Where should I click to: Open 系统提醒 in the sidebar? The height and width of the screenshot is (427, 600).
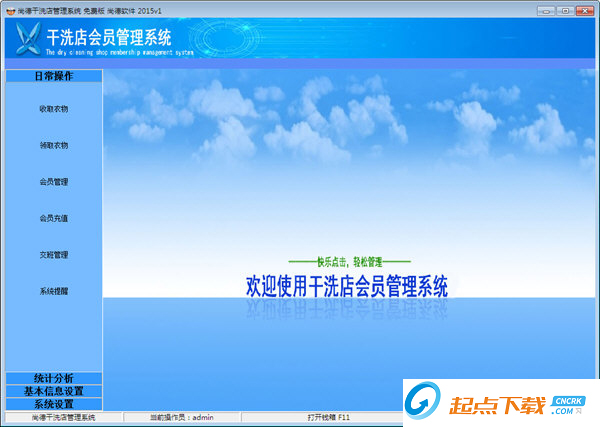pos(54,291)
